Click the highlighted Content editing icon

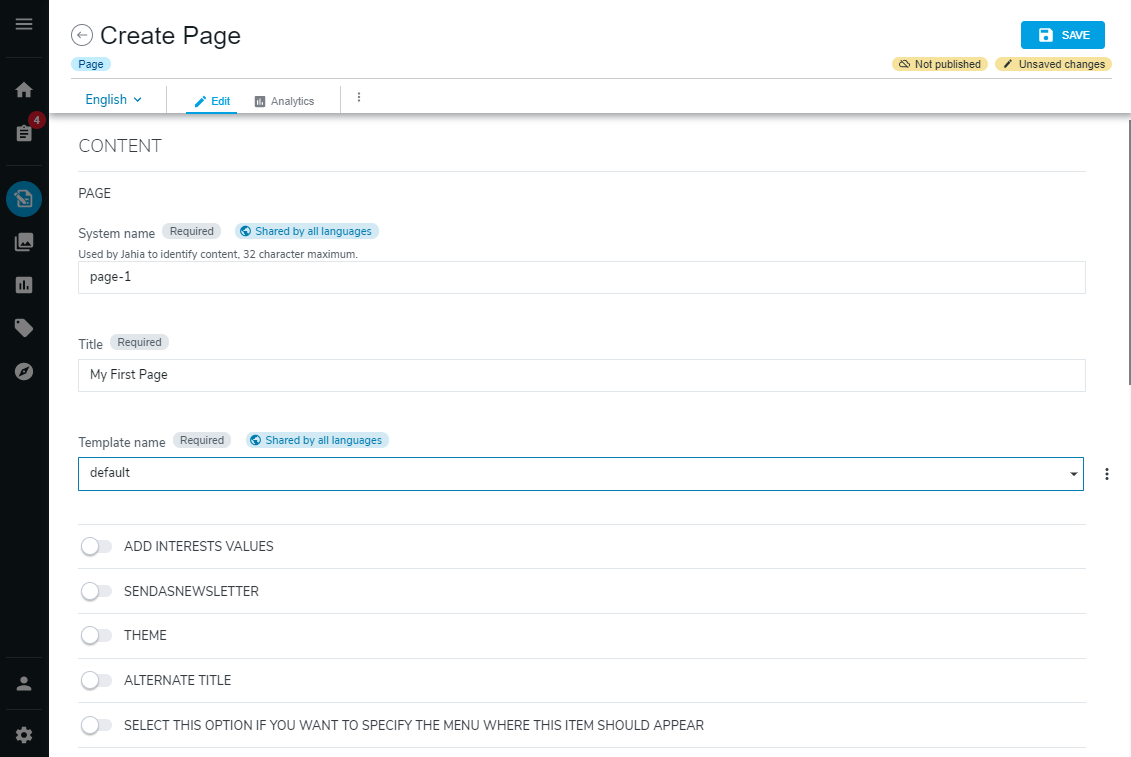[24, 198]
